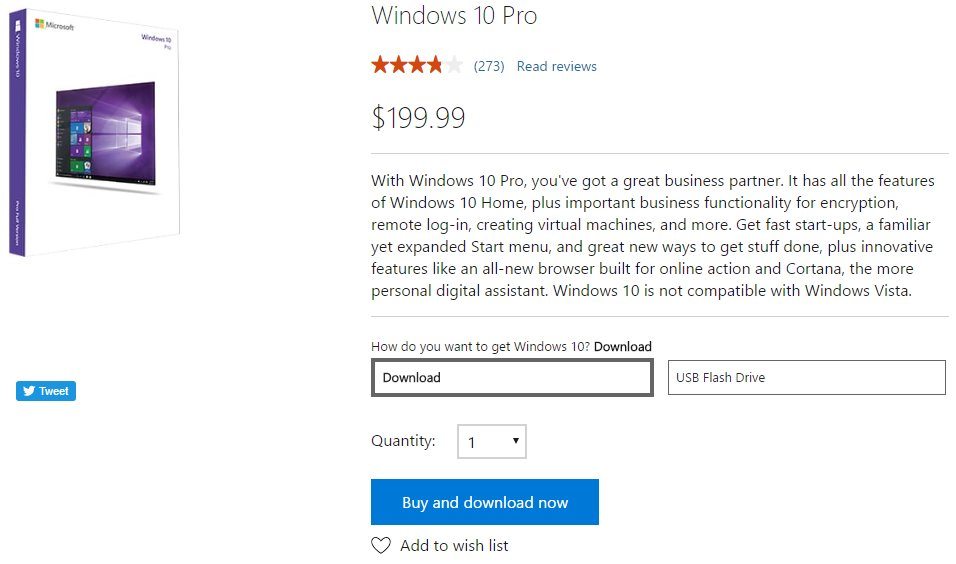Viewport: 956px width, 564px height.
Task: Click the Add to wish list text
Action: click(454, 546)
